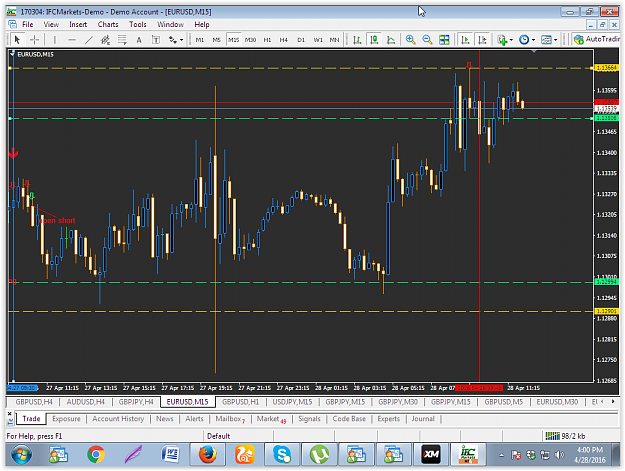Screen dimensions: 625x471
Task: Switch to H4 timeframe
Action: tap(283, 40)
